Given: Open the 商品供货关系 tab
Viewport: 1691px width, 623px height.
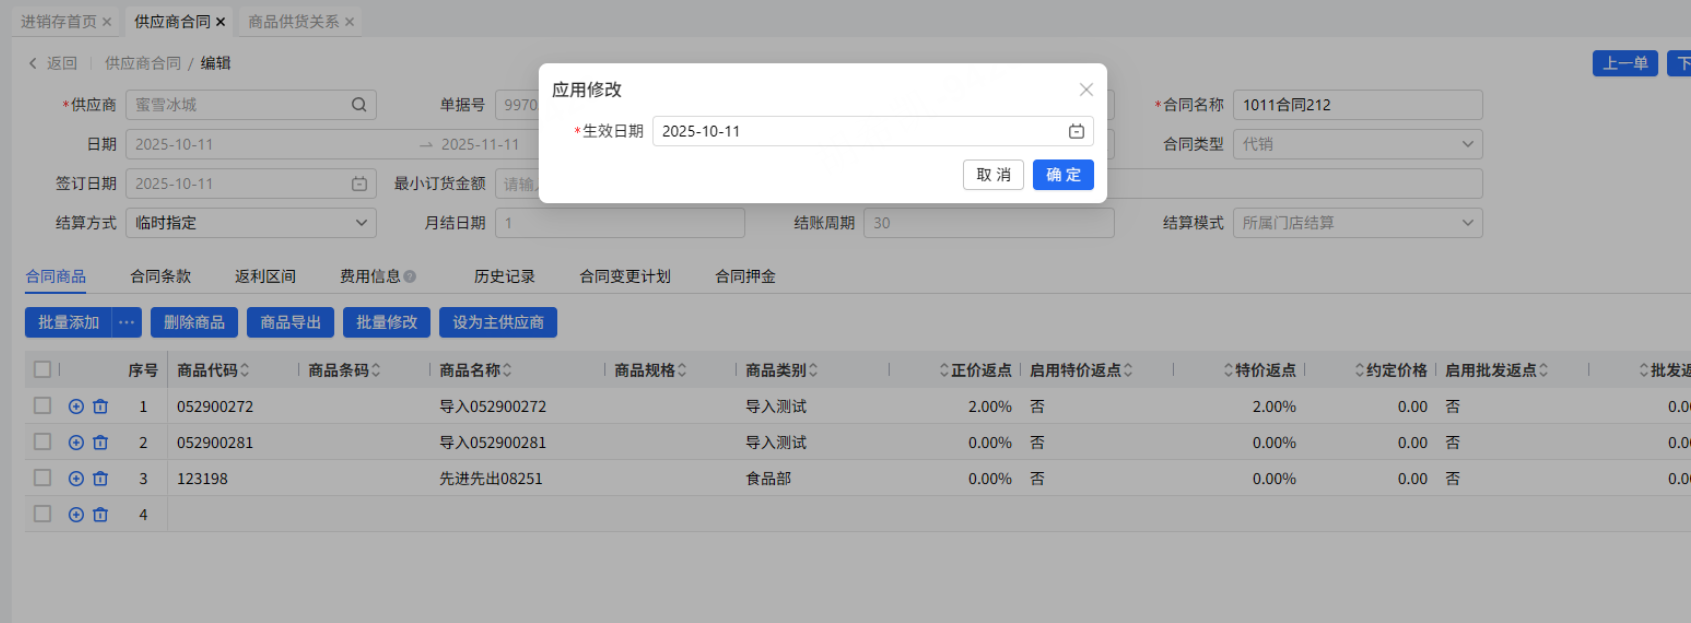Looking at the screenshot, I should click(x=293, y=22).
